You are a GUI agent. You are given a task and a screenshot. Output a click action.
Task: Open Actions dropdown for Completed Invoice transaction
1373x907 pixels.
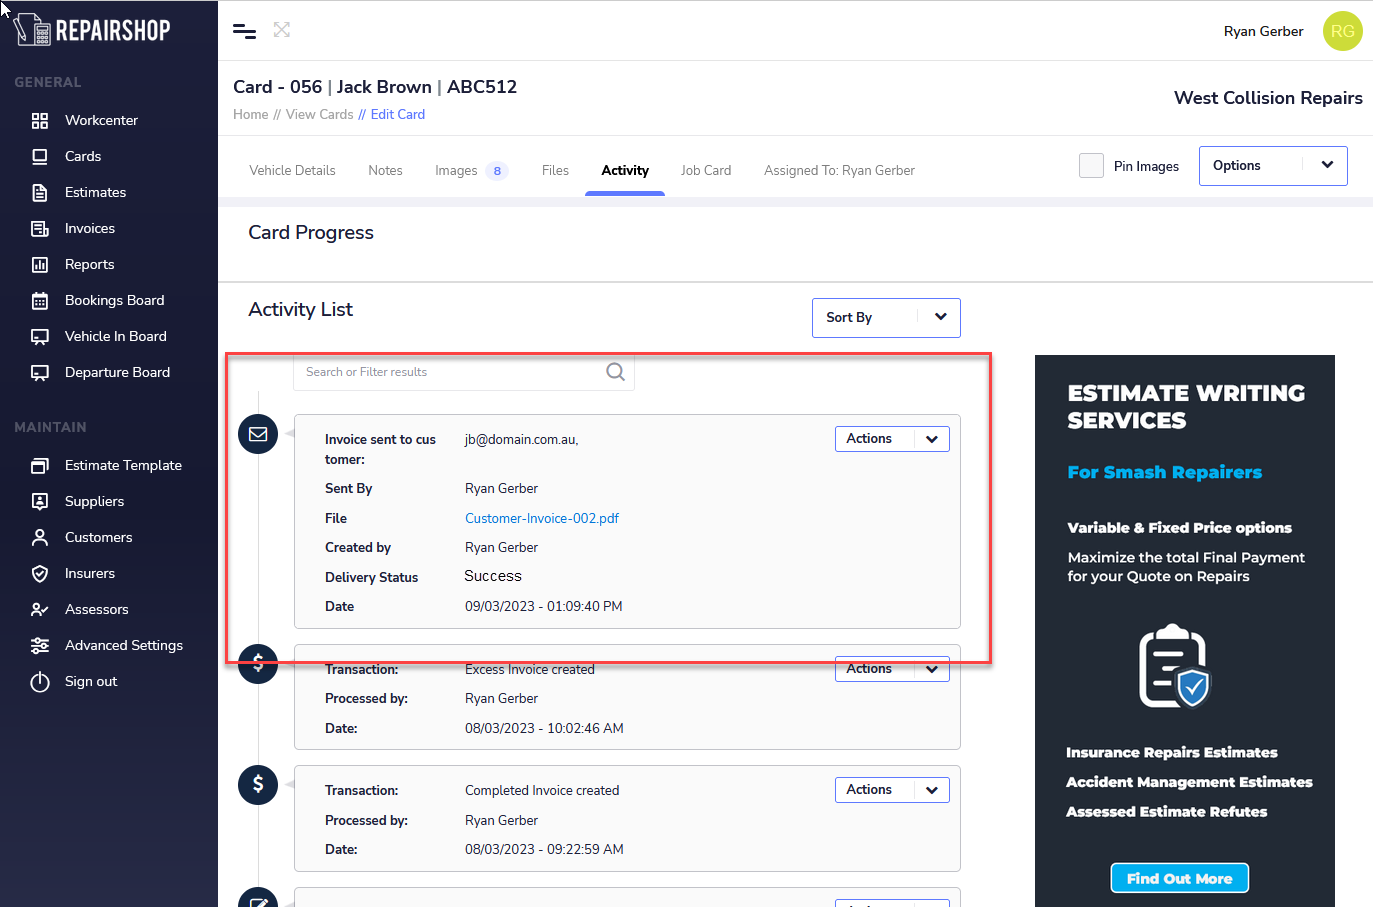[x=891, y=790]
